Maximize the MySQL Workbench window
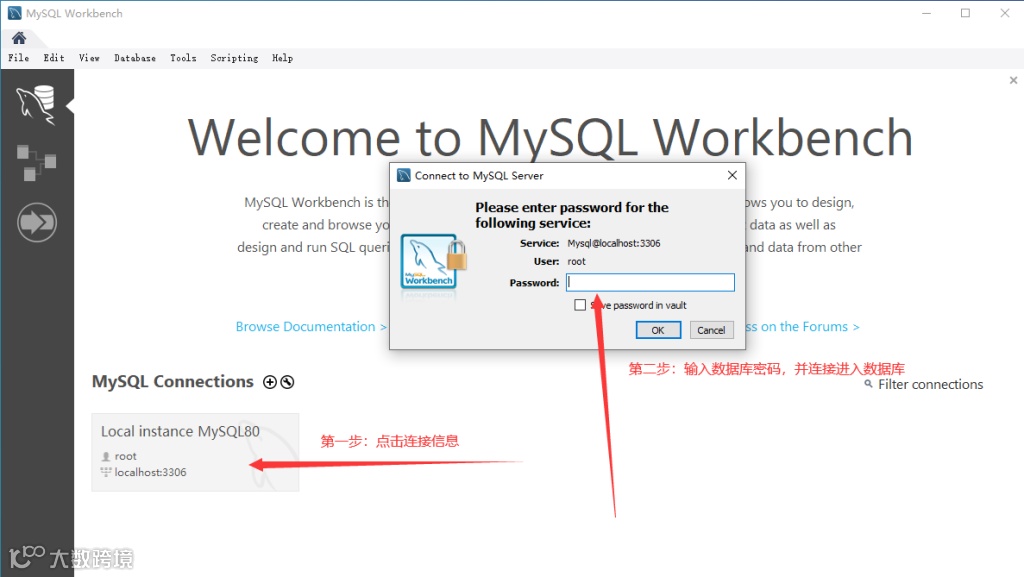This screenshot has height=577, width=1024. point(965,13)
